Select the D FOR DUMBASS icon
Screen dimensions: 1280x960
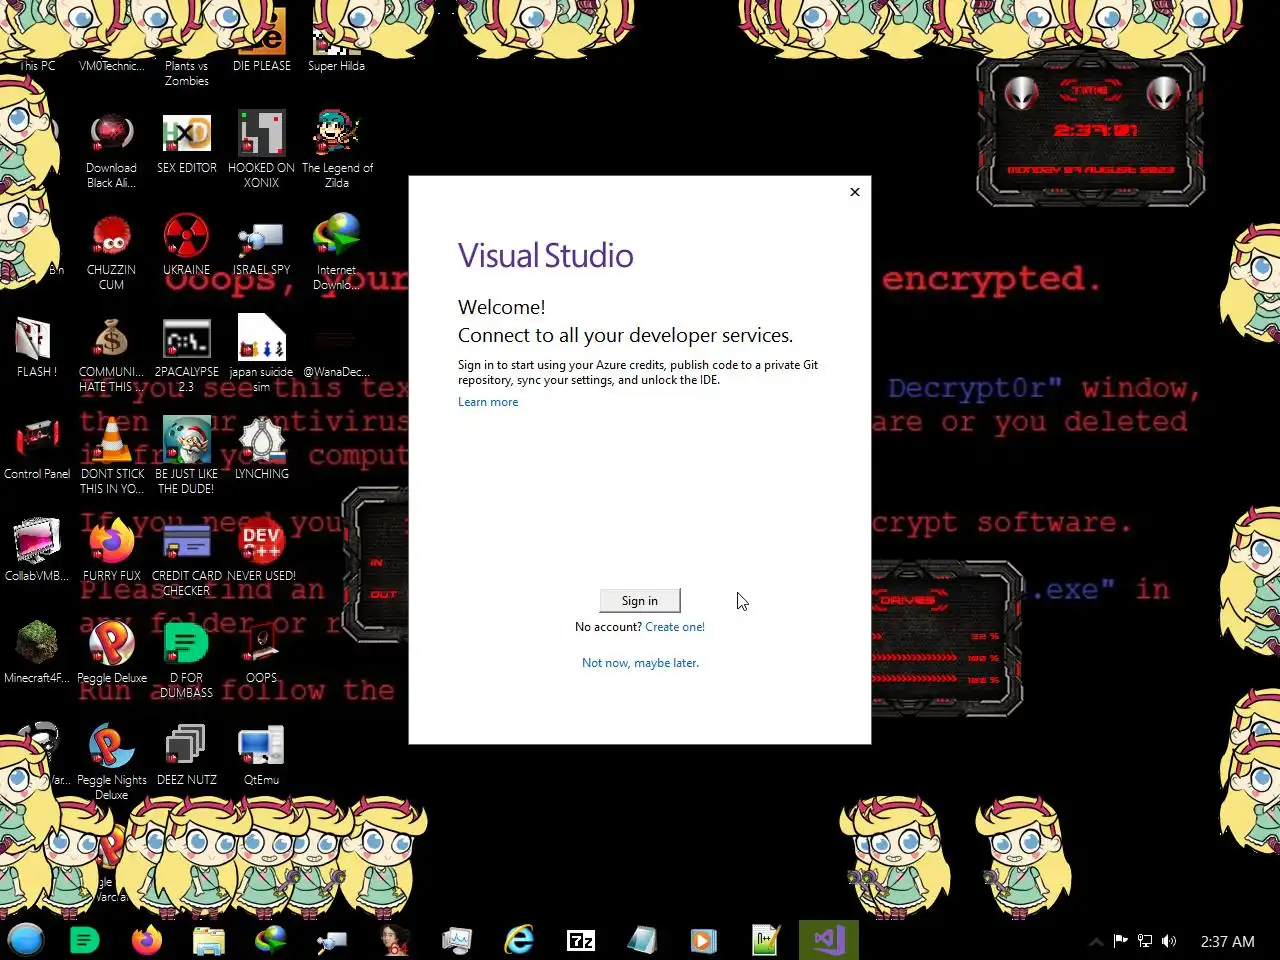pos(187,660)
